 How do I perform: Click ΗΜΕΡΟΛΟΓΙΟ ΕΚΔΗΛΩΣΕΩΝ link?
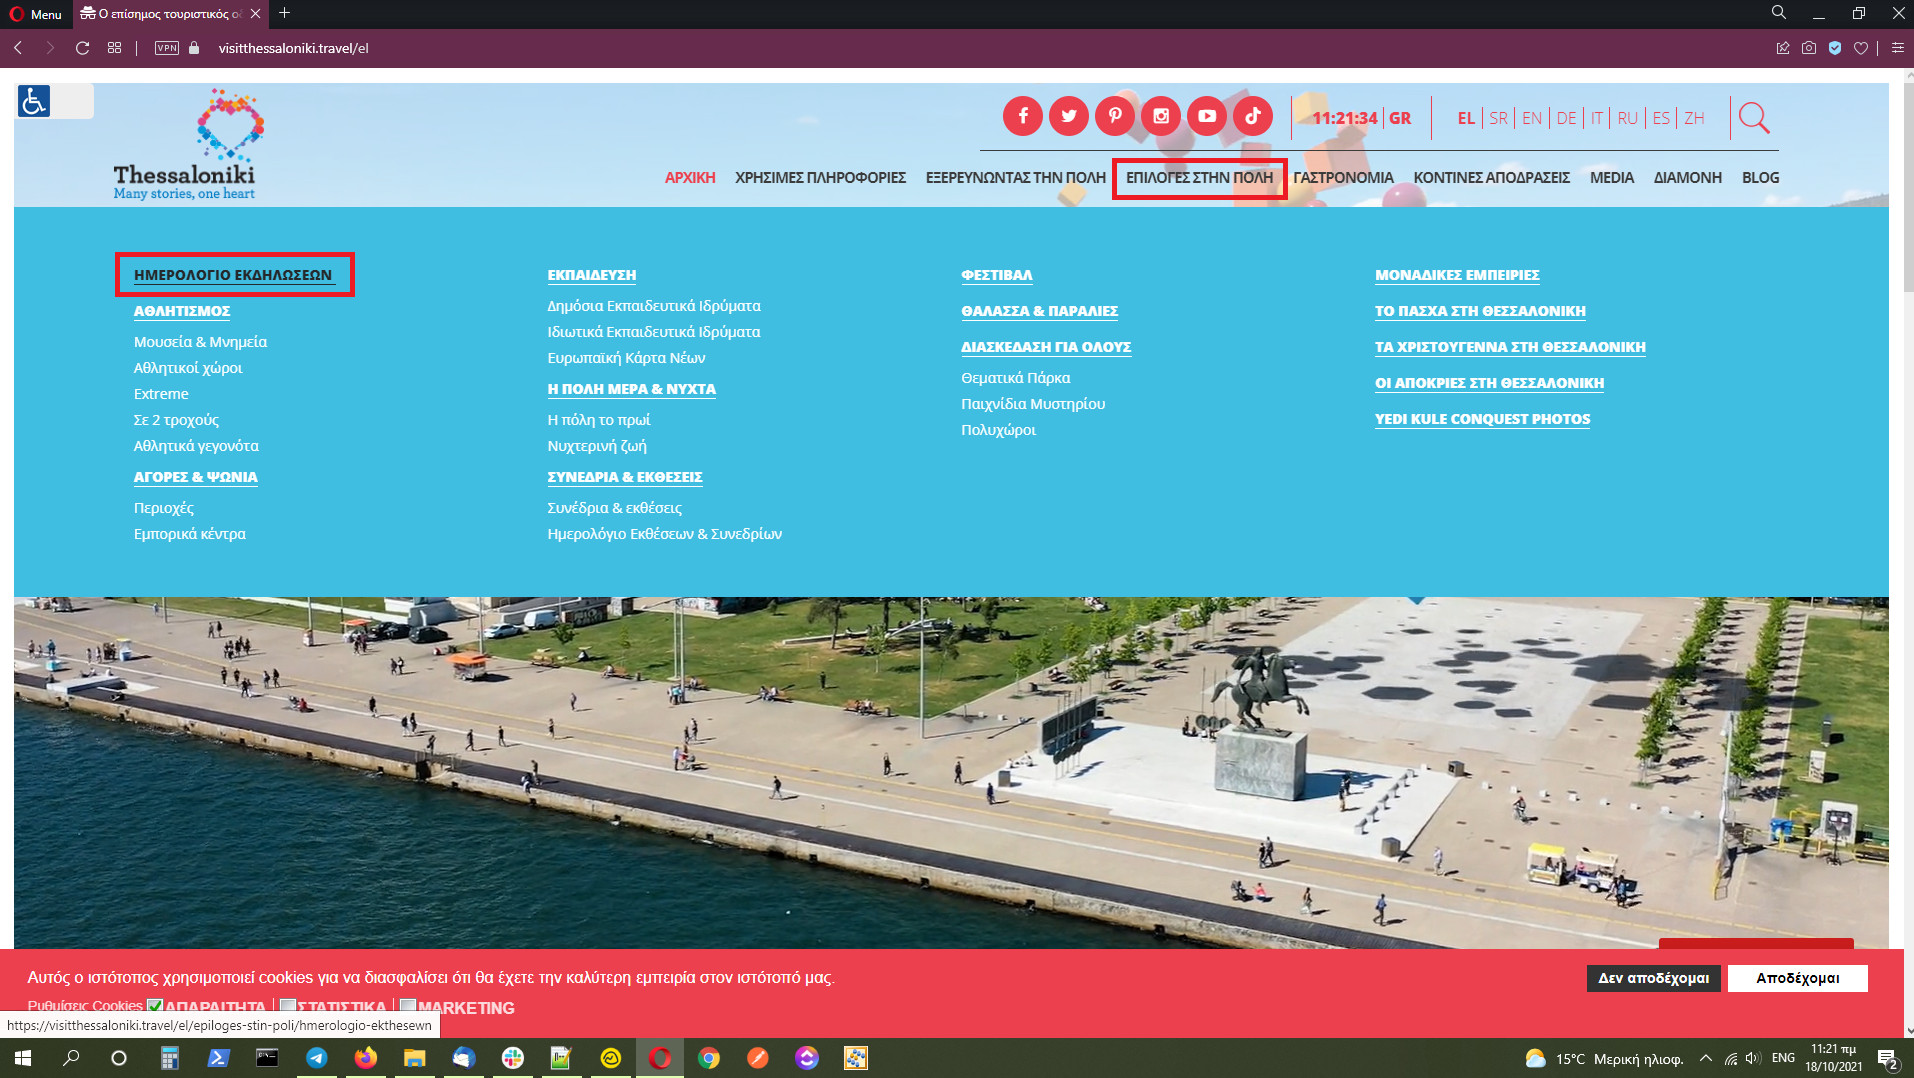point(233,275)
